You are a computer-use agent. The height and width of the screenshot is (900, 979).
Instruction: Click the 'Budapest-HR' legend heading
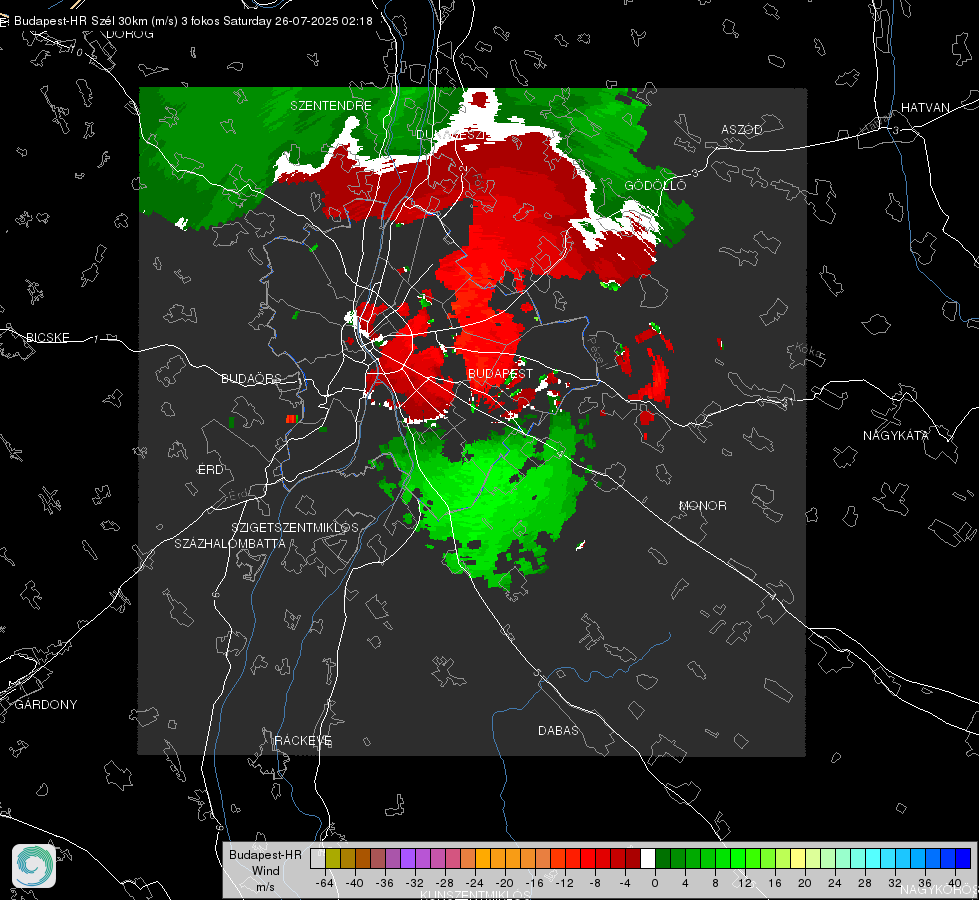tap(265, 855)
